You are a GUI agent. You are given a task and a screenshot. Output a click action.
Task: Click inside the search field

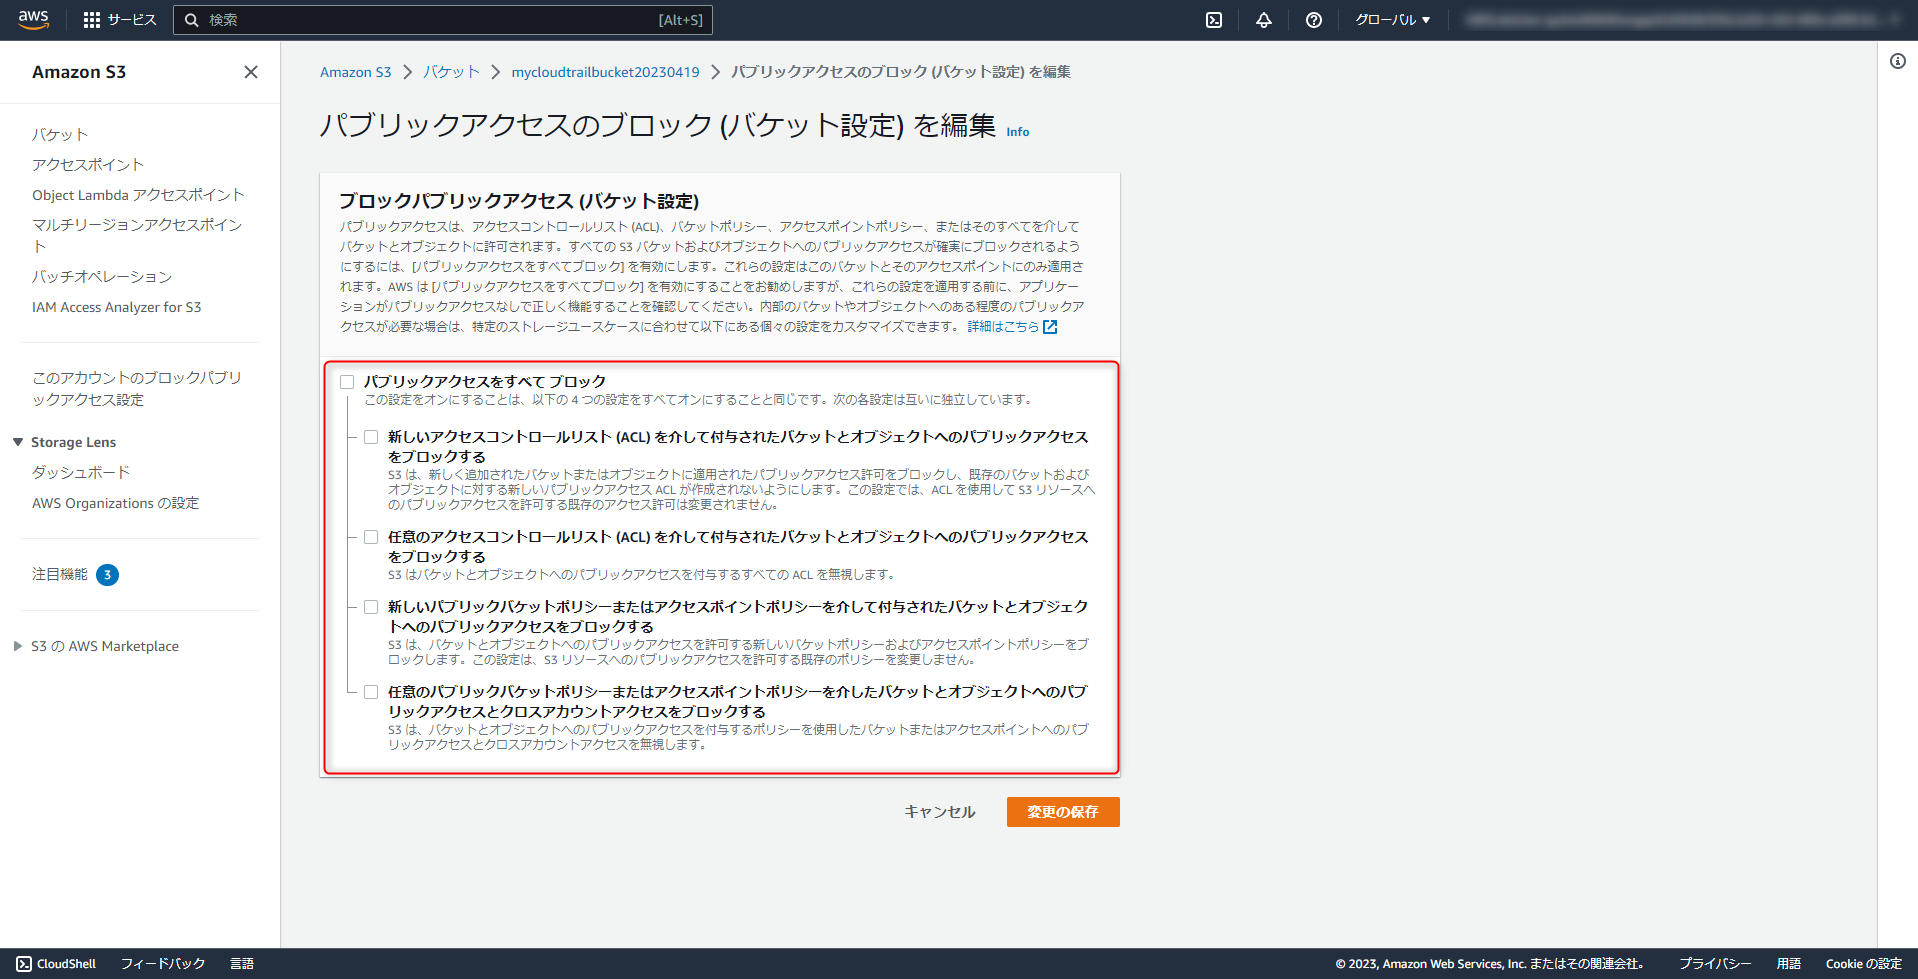[x=440, y=19]
